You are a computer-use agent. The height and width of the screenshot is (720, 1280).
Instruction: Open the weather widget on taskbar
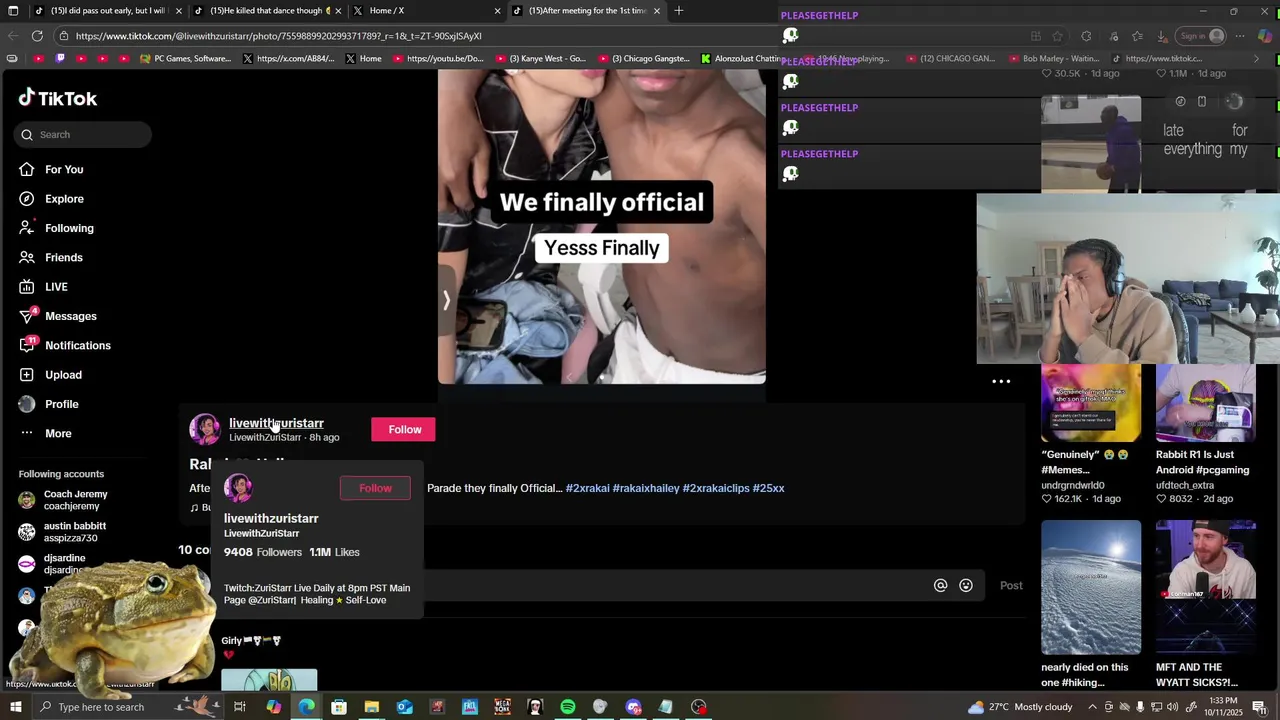(x=1020, y=707)
